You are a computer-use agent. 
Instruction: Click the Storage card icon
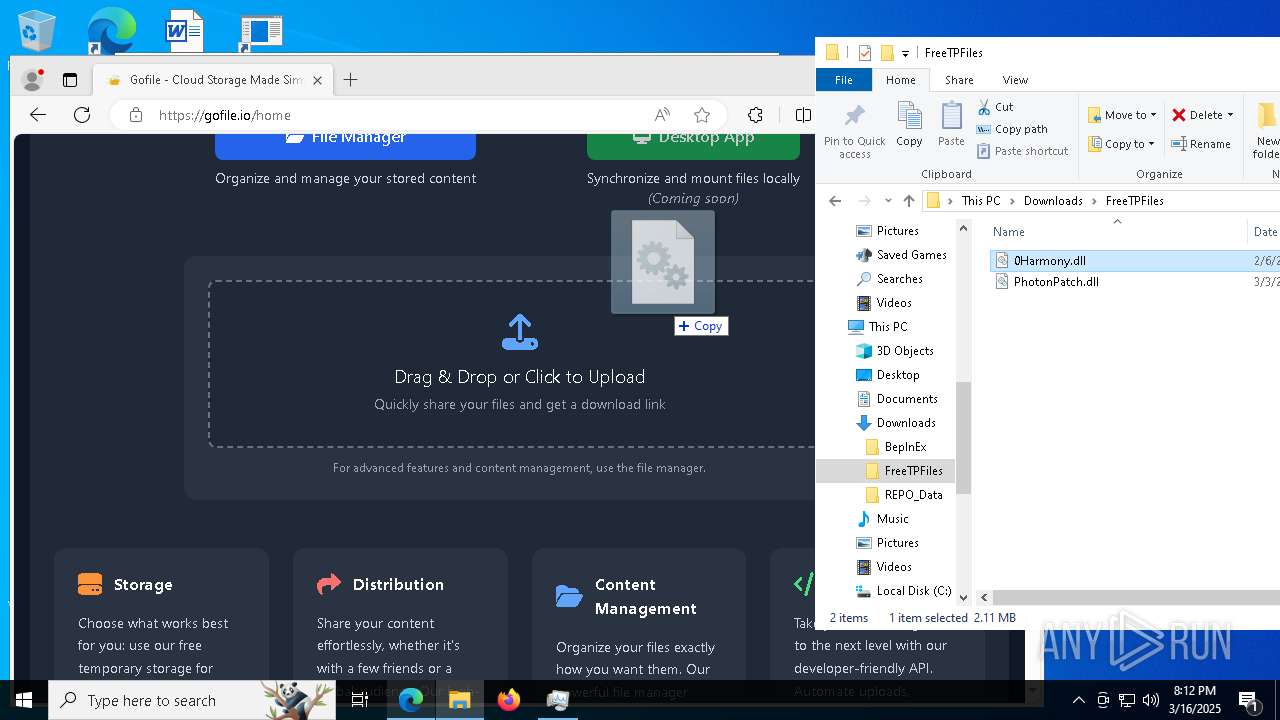coord(90,584)
